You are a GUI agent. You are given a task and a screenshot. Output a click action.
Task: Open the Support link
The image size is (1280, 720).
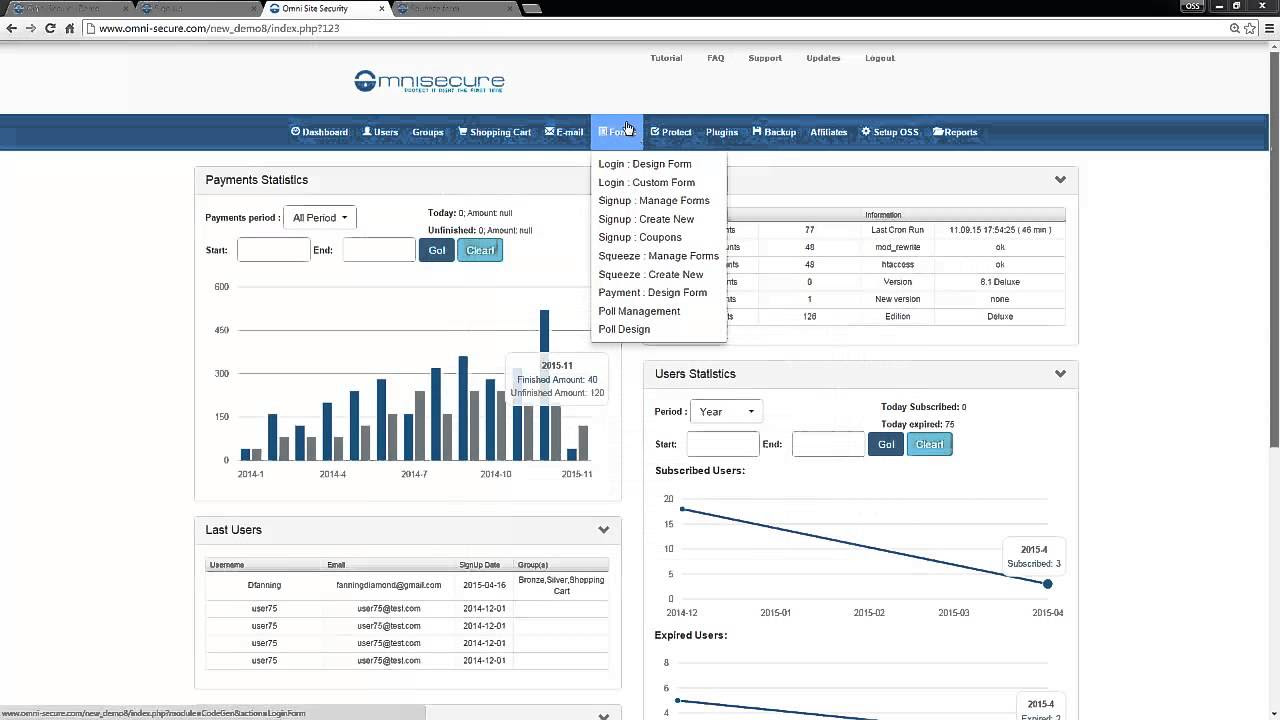pyautogui.click(x=765, y=58)
